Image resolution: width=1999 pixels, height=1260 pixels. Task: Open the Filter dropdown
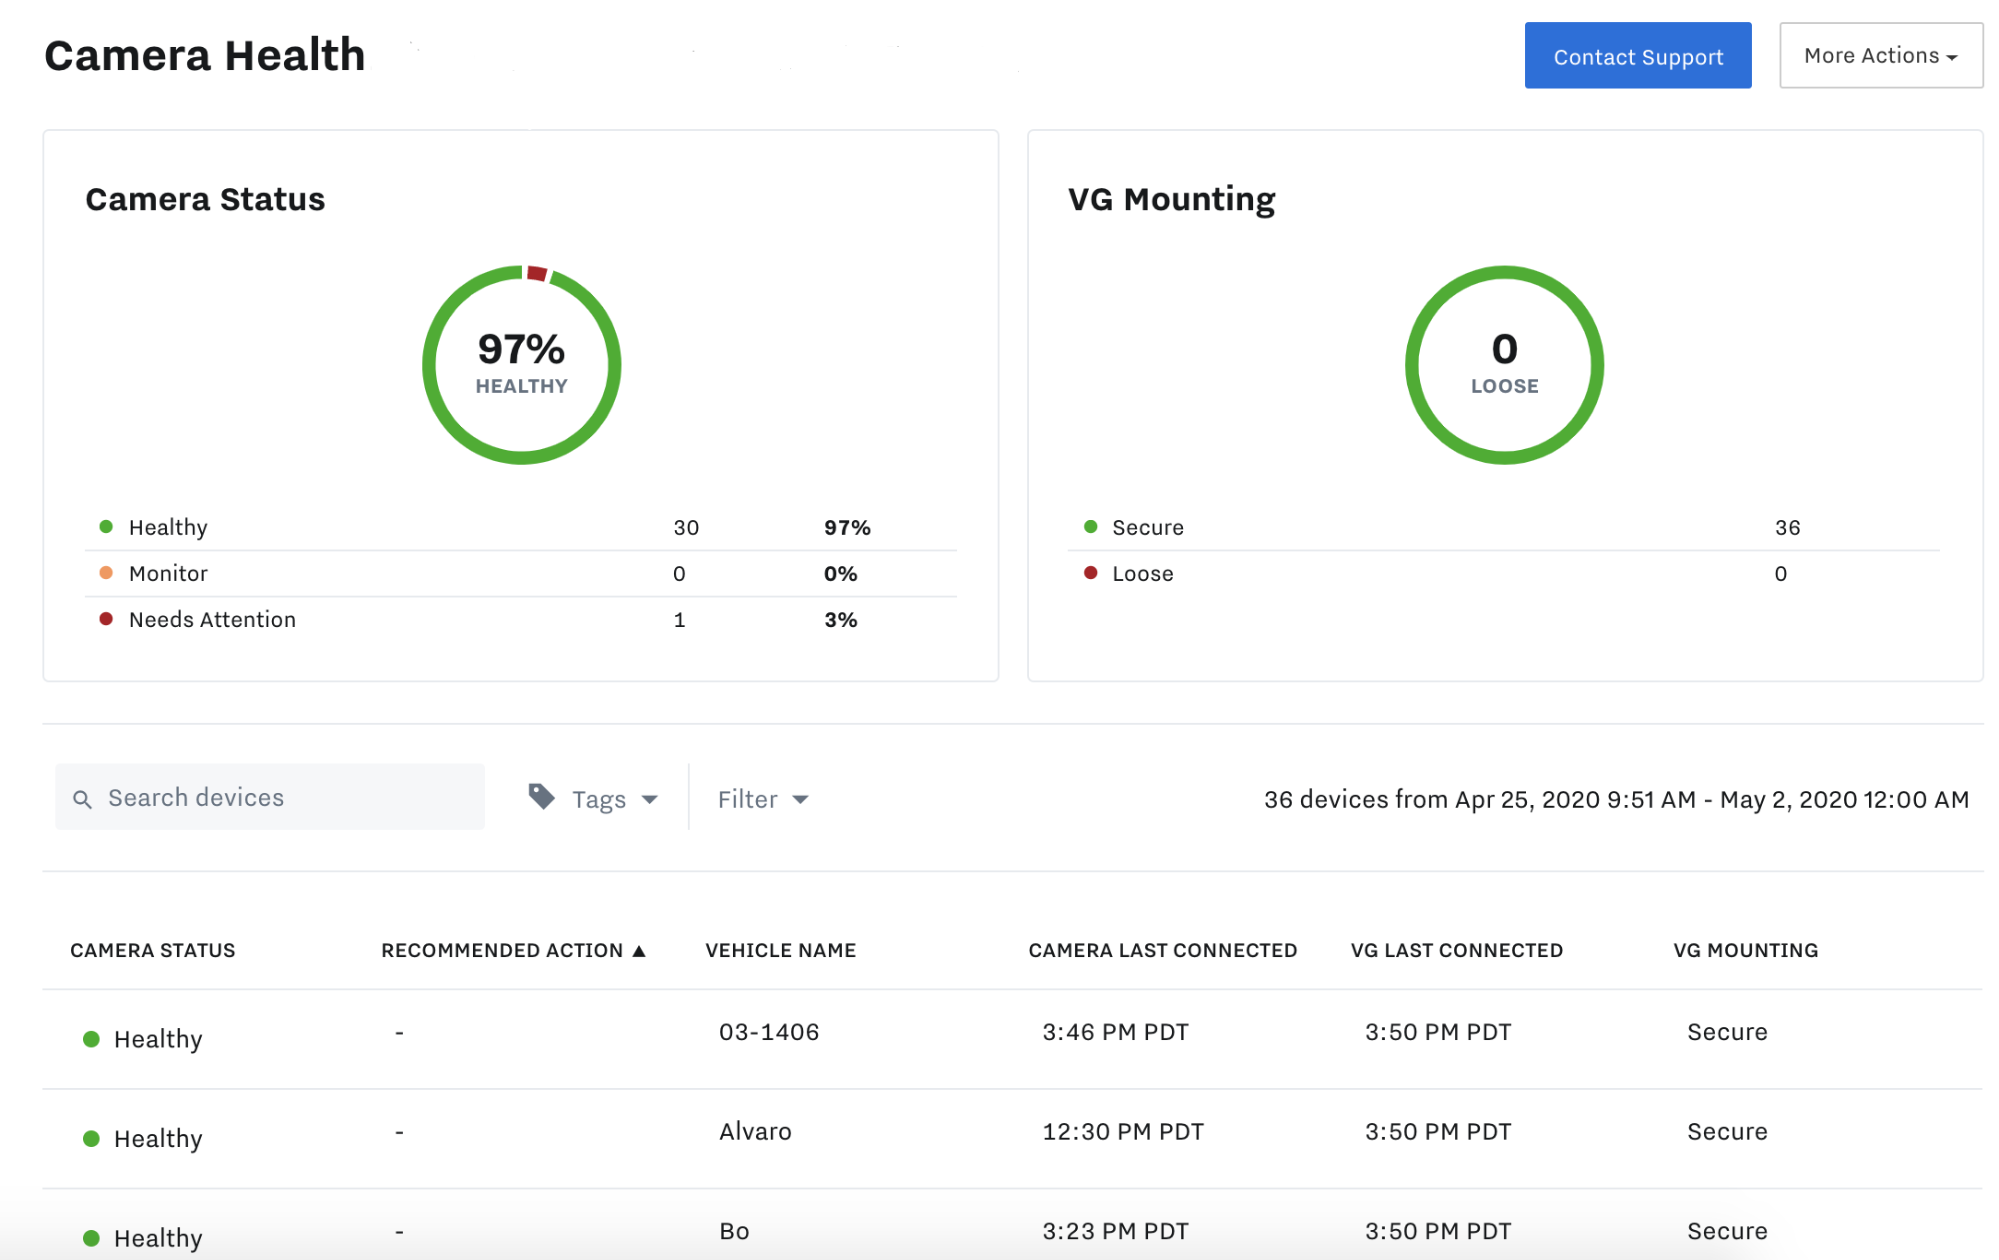coord(762,799)
